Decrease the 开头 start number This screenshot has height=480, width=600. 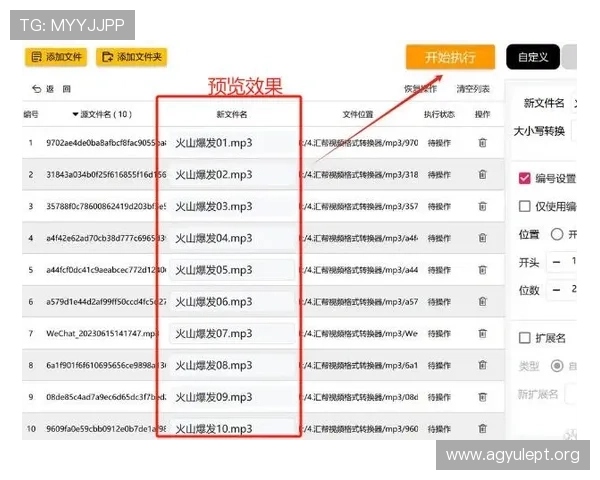coord(556,262)
